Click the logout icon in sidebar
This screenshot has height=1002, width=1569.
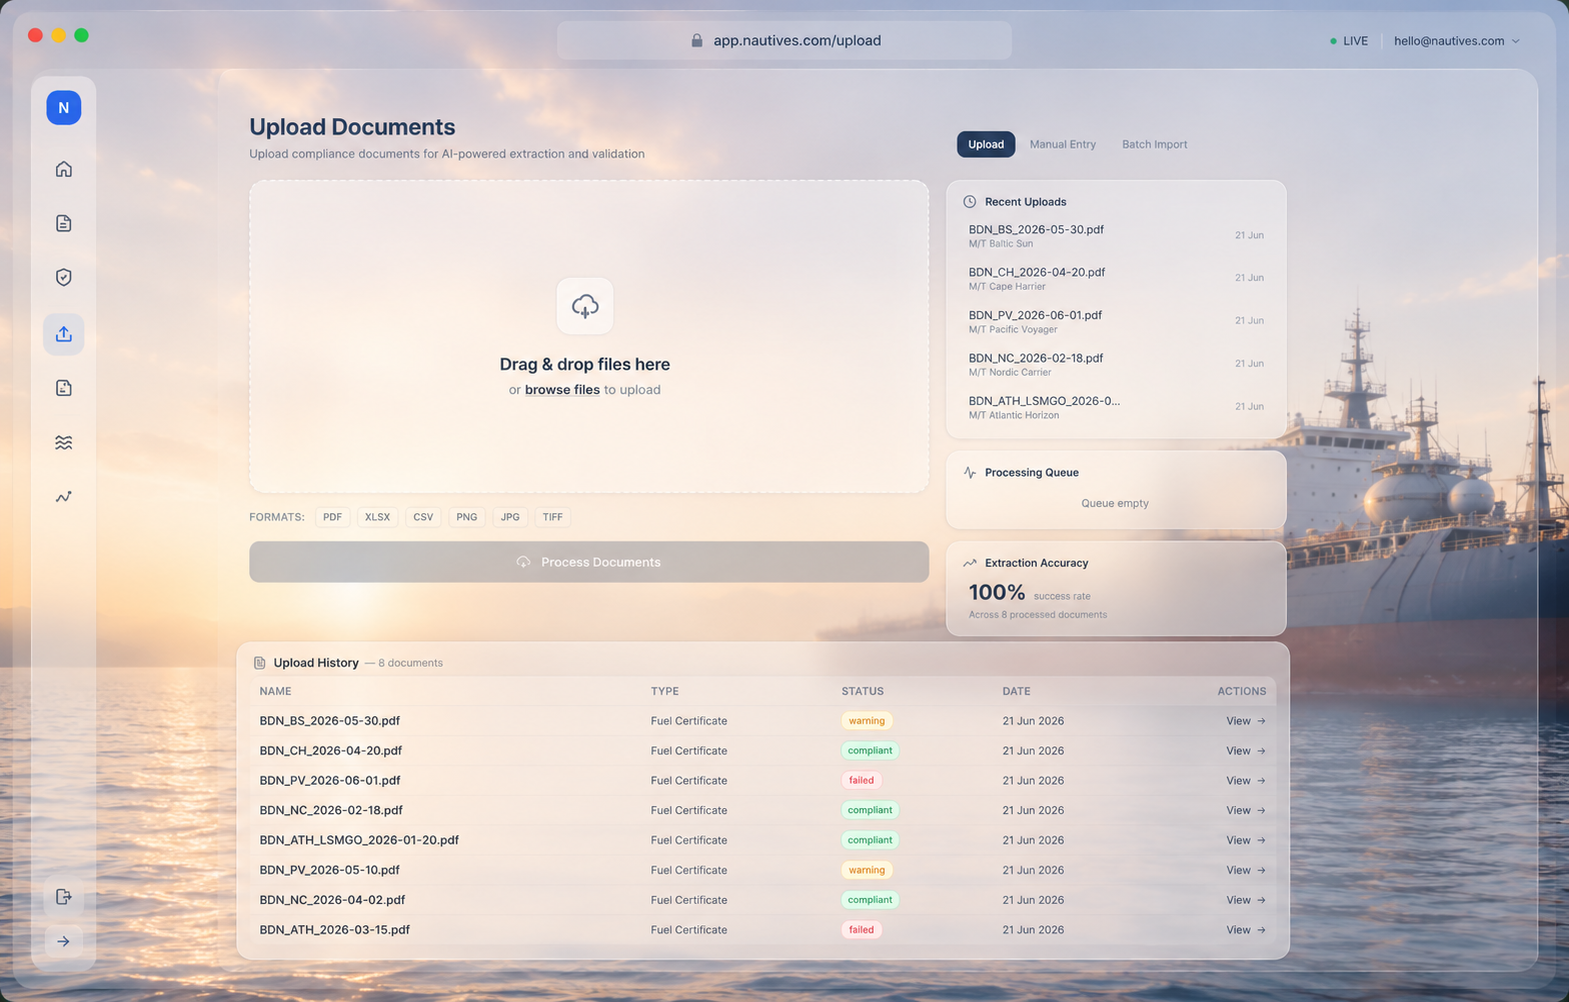click(63, 896)
